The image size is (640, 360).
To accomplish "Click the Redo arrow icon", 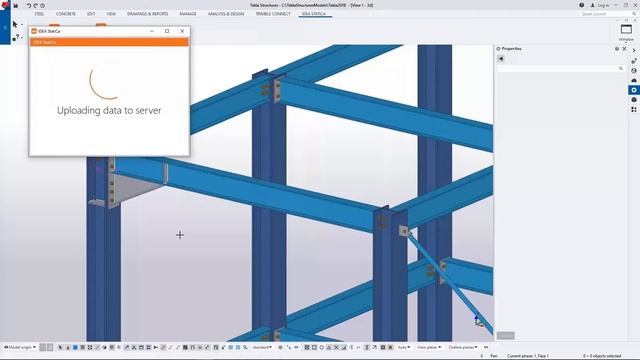I will pyautogui.click(x=36, y=6).
